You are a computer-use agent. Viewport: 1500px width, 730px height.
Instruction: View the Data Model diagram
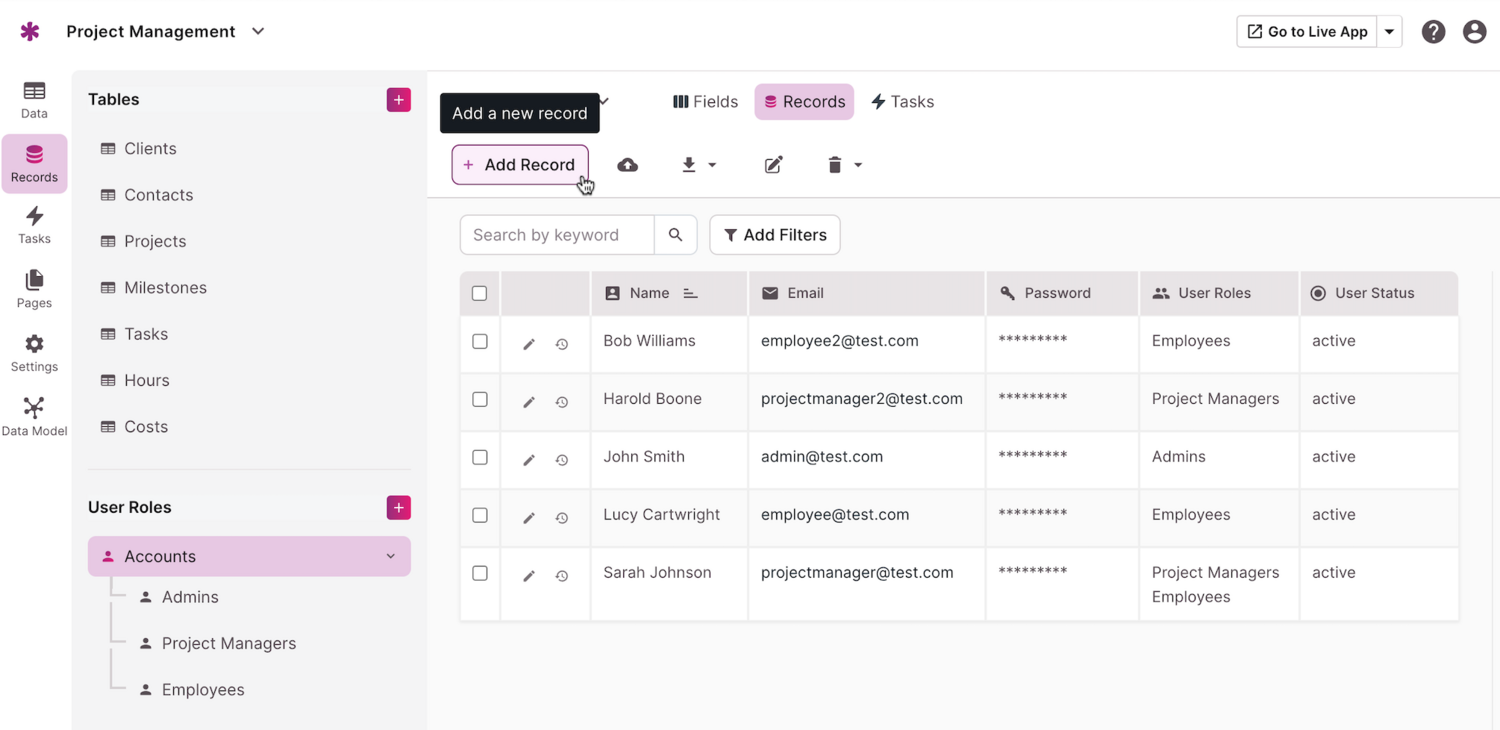[x=33, y=415]
